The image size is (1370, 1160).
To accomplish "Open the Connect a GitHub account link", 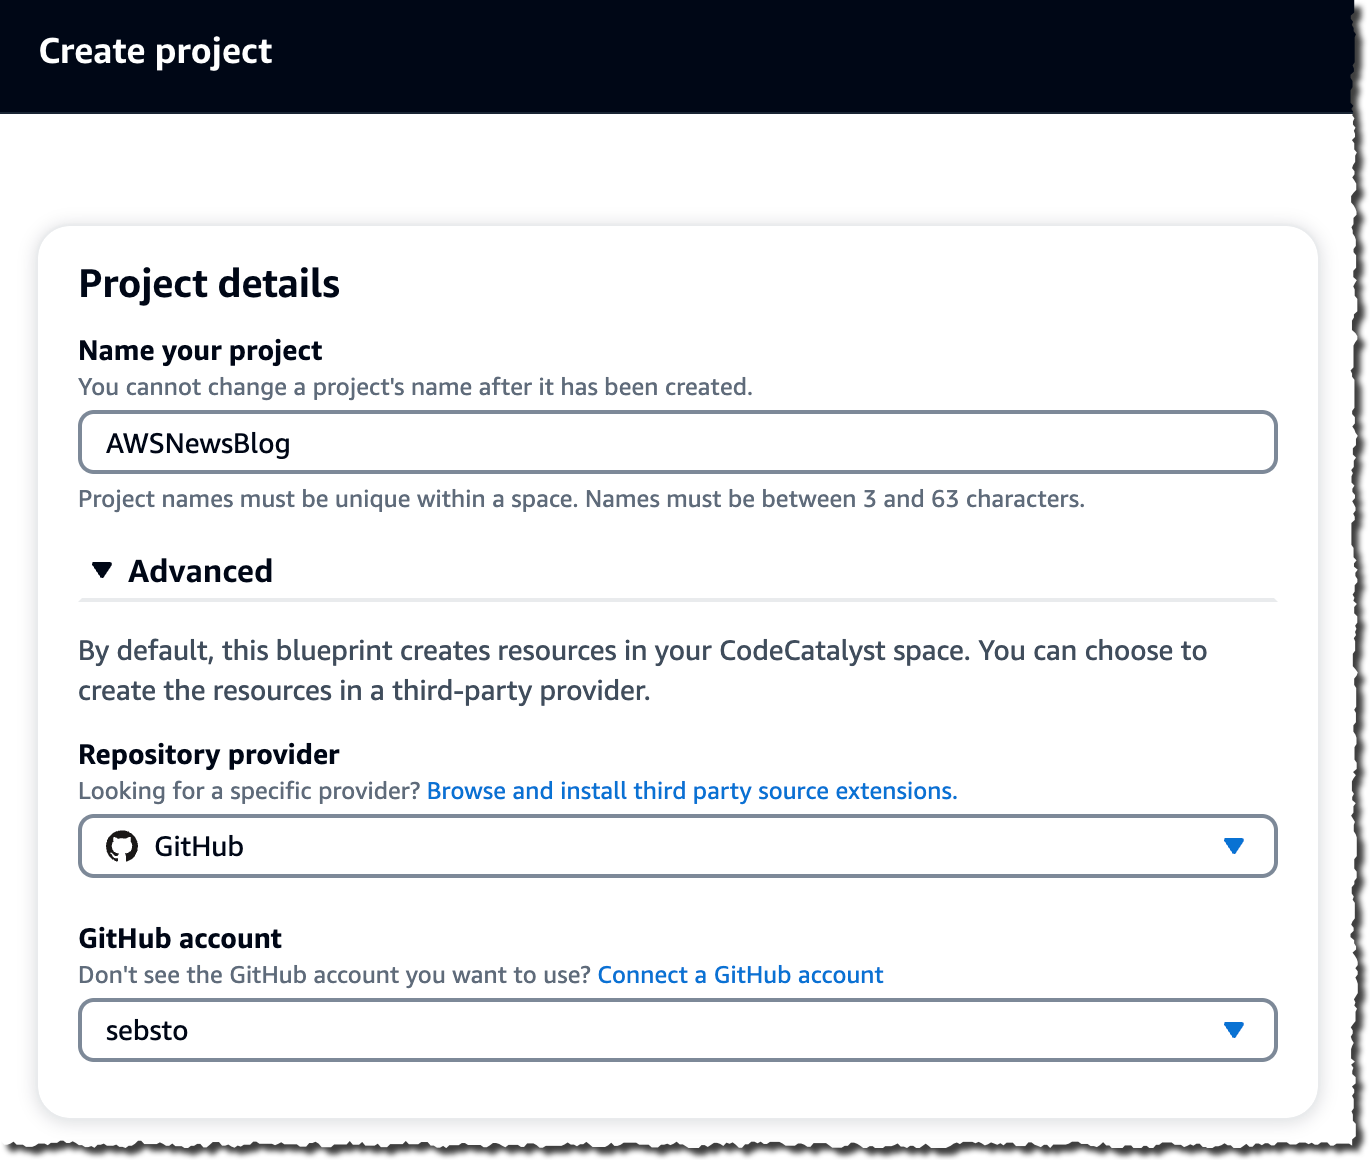I will pyautogui.click(x=740, y=974).
